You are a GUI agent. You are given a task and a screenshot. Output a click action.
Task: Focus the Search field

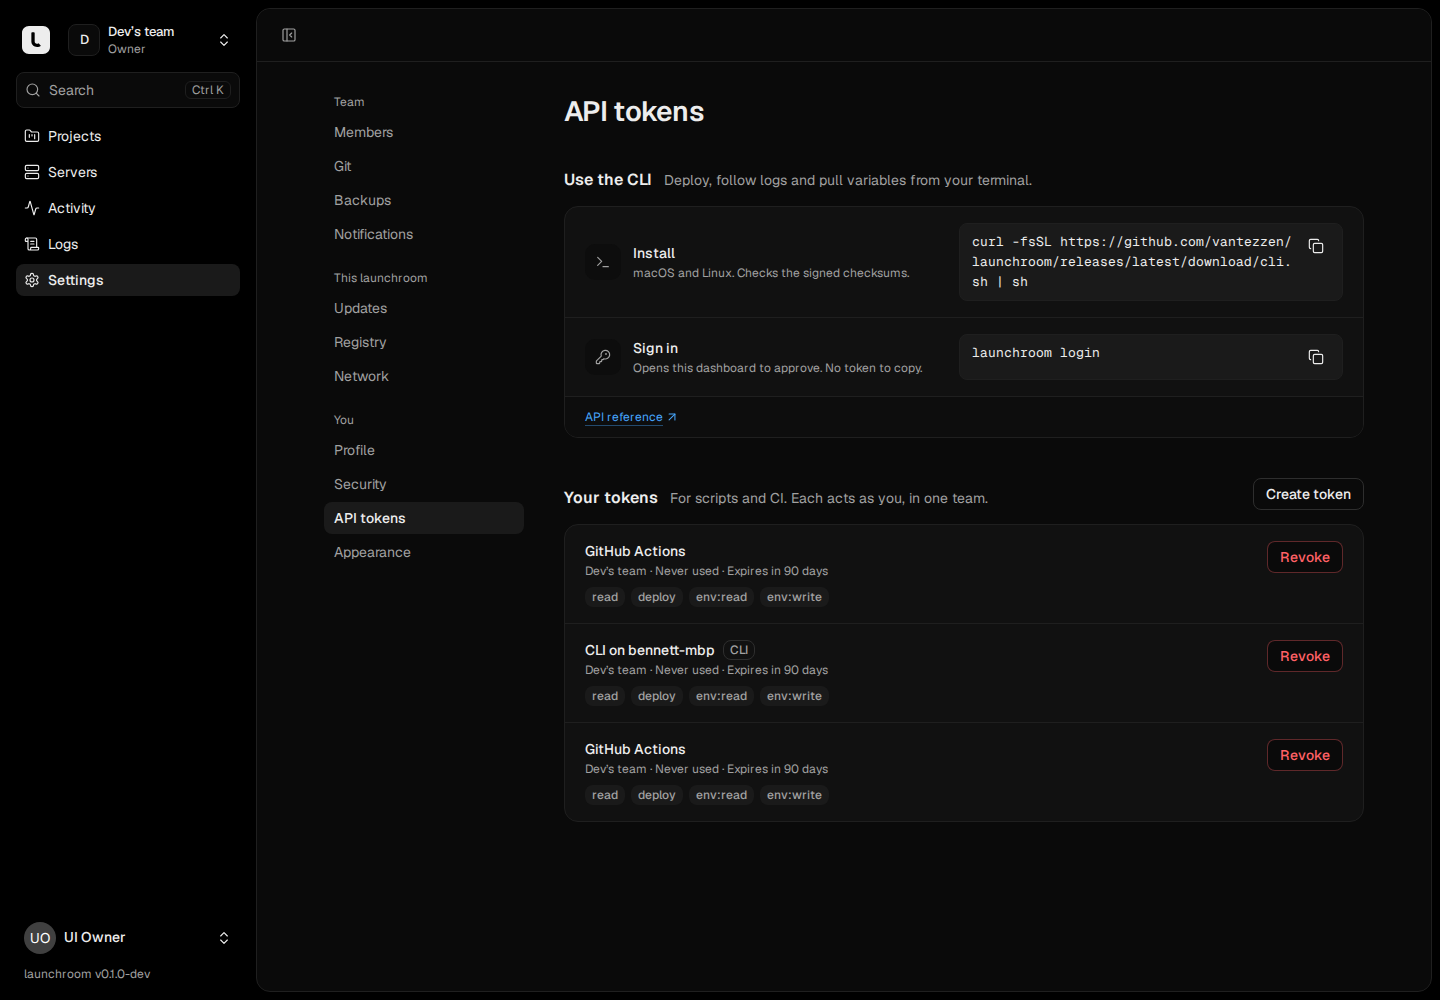coord(128,90)
